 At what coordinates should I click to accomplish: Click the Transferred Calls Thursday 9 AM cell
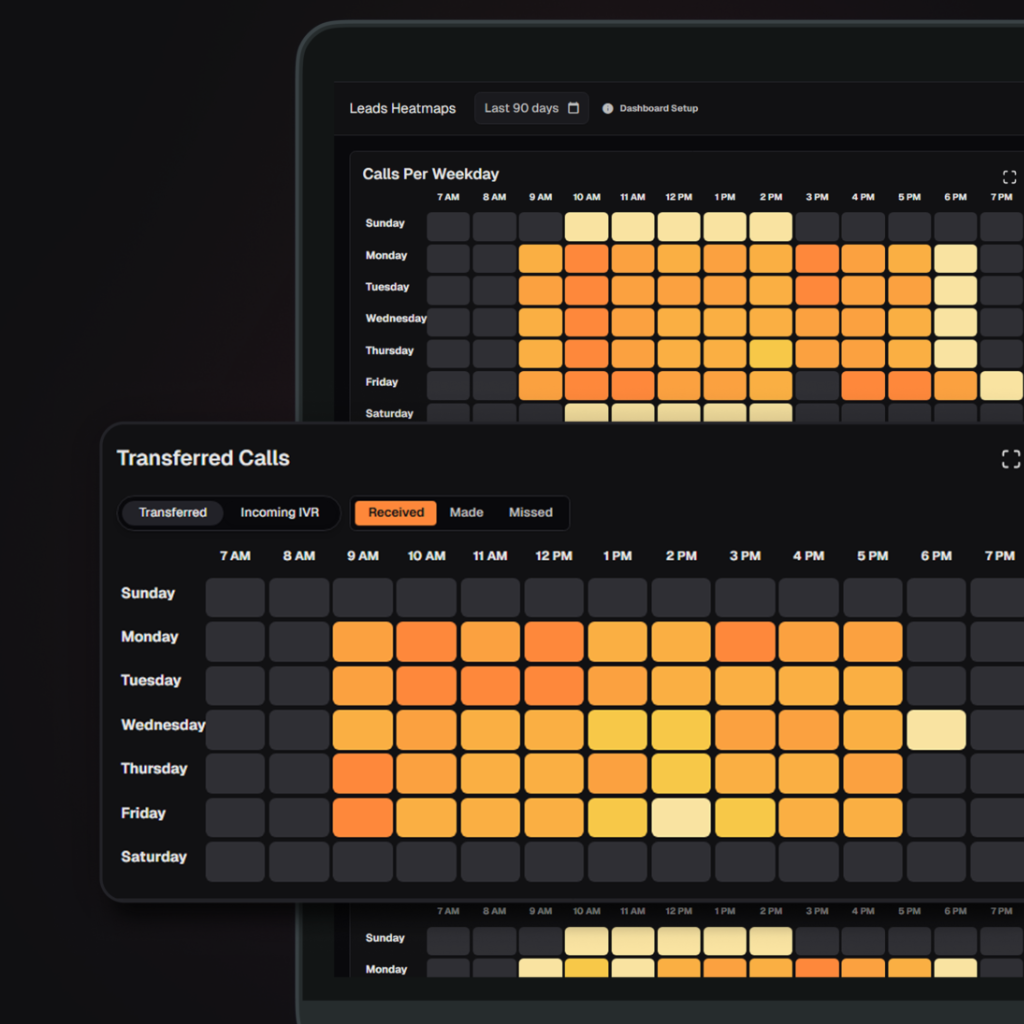(x=362, y=773)
